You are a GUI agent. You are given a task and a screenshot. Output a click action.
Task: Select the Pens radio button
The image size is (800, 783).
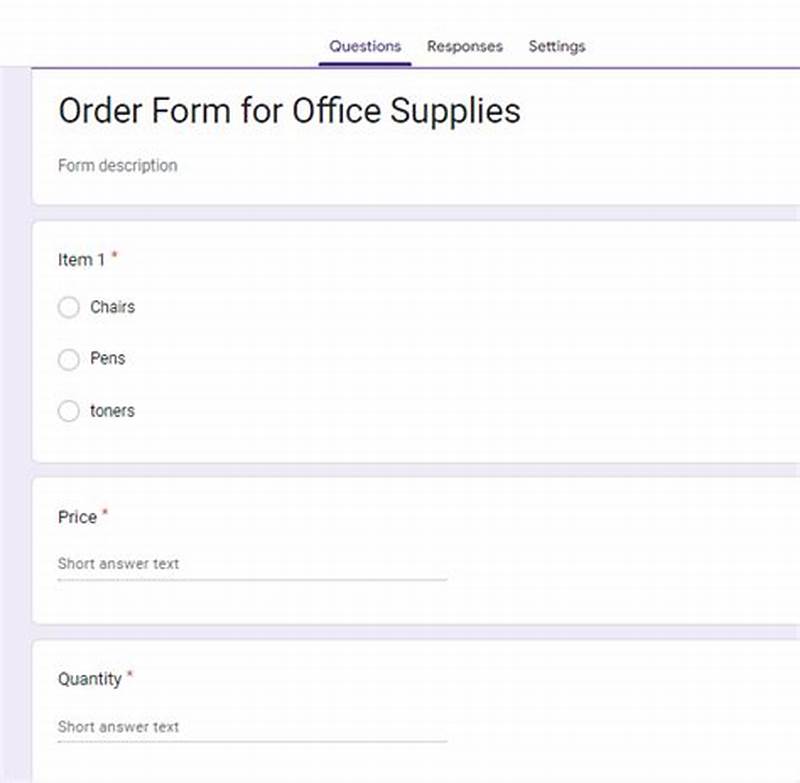tap(68, 359)
